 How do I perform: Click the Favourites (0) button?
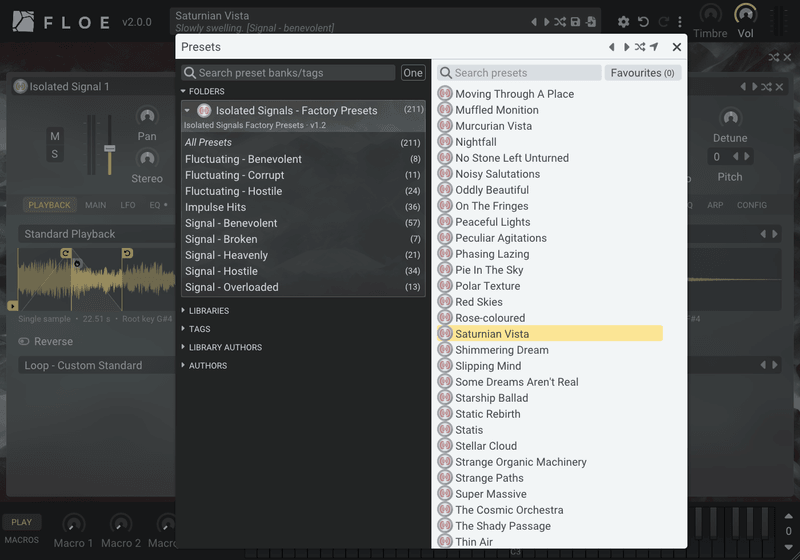click(x=642, y=73)
